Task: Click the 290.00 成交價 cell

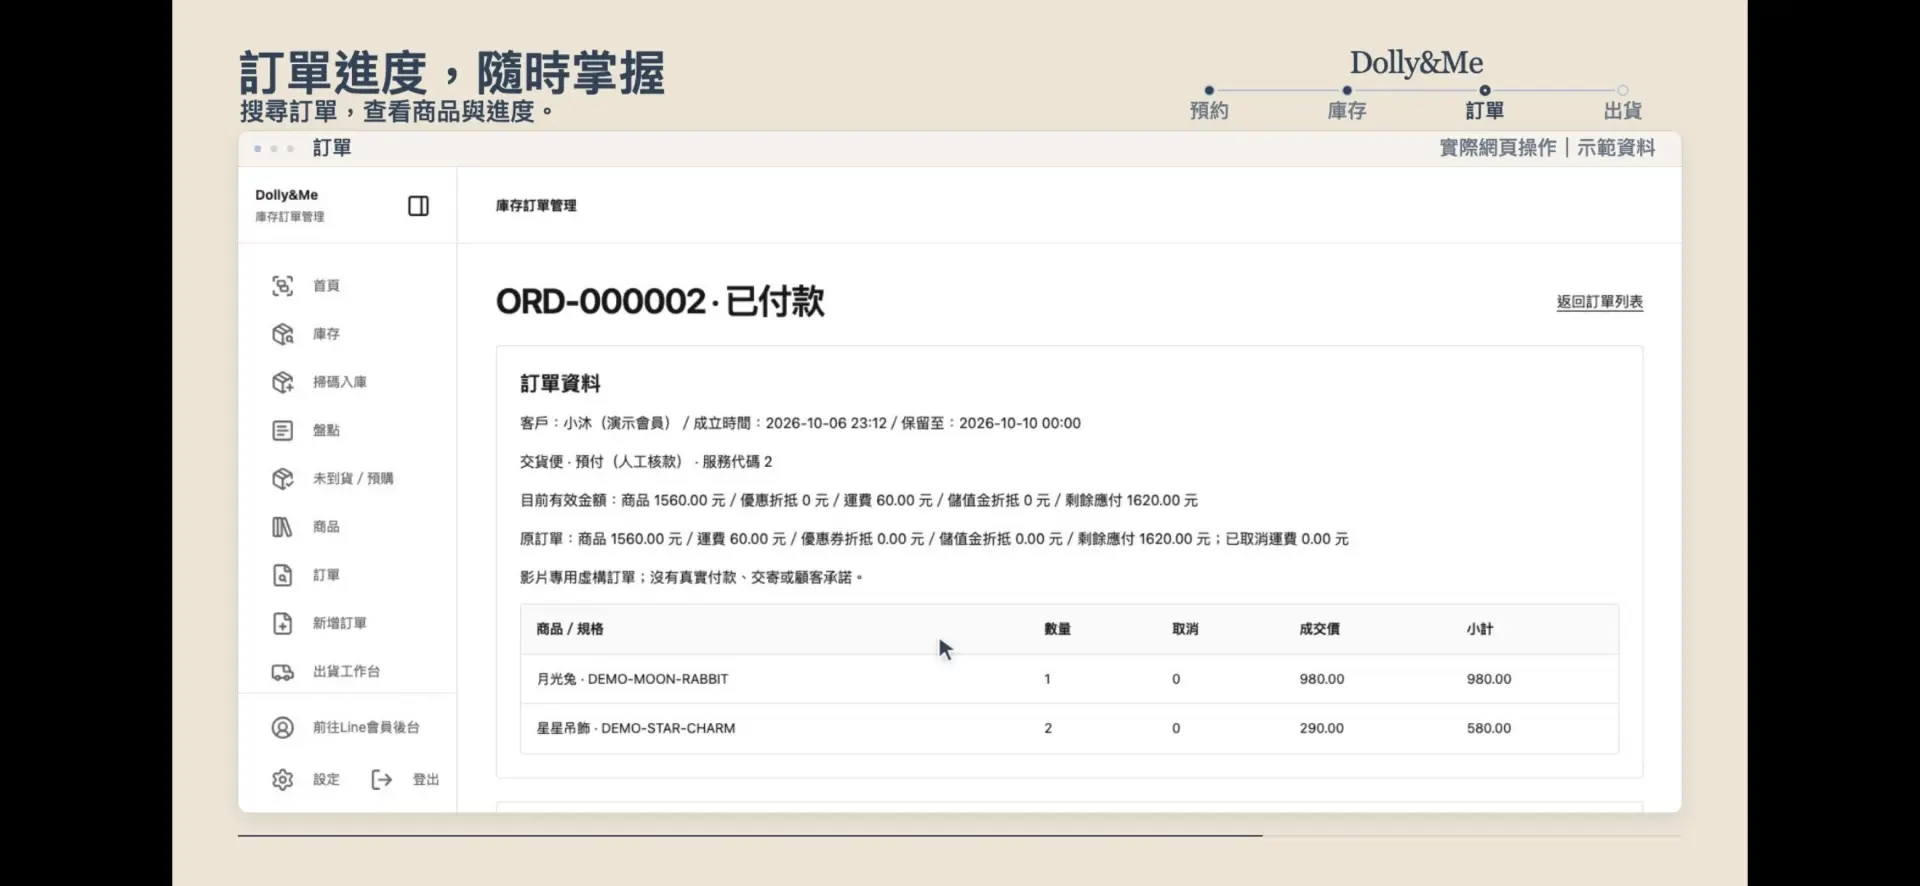Action: (1322, 728)
